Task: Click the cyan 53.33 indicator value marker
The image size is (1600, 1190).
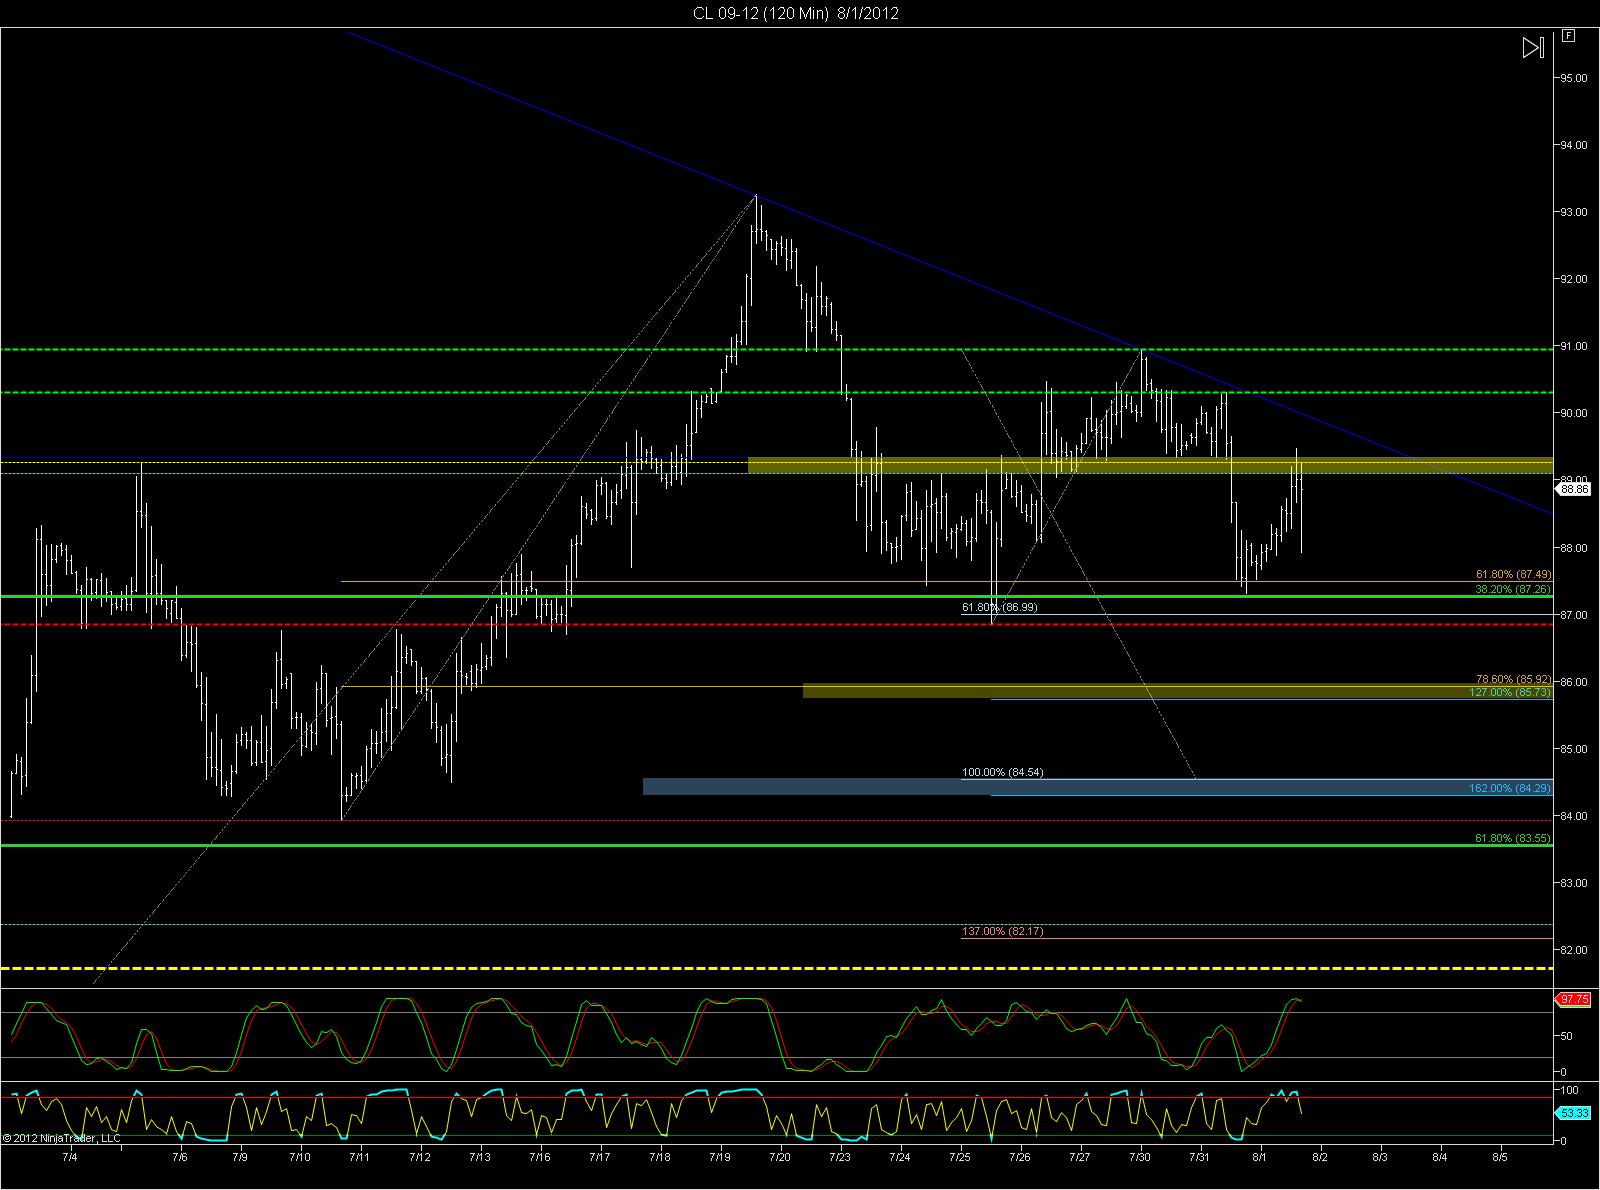Action: (1575, 1112)
